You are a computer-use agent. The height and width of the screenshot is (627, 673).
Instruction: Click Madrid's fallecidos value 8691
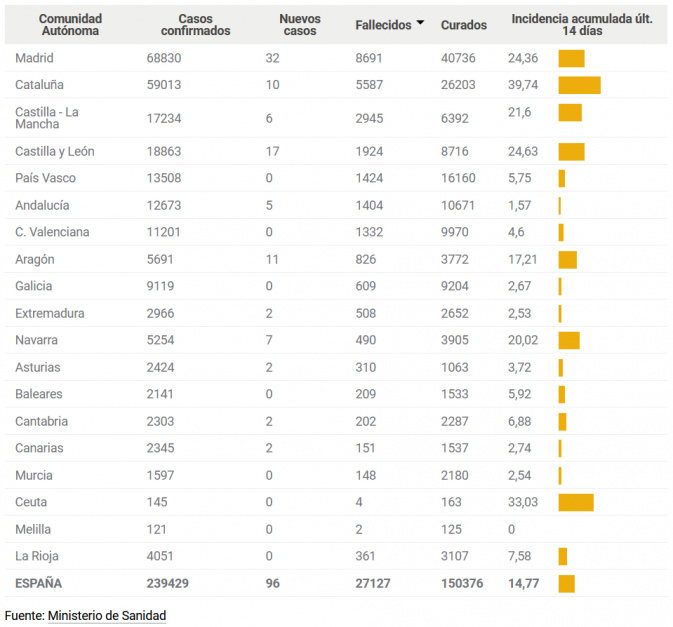(369, 58)
